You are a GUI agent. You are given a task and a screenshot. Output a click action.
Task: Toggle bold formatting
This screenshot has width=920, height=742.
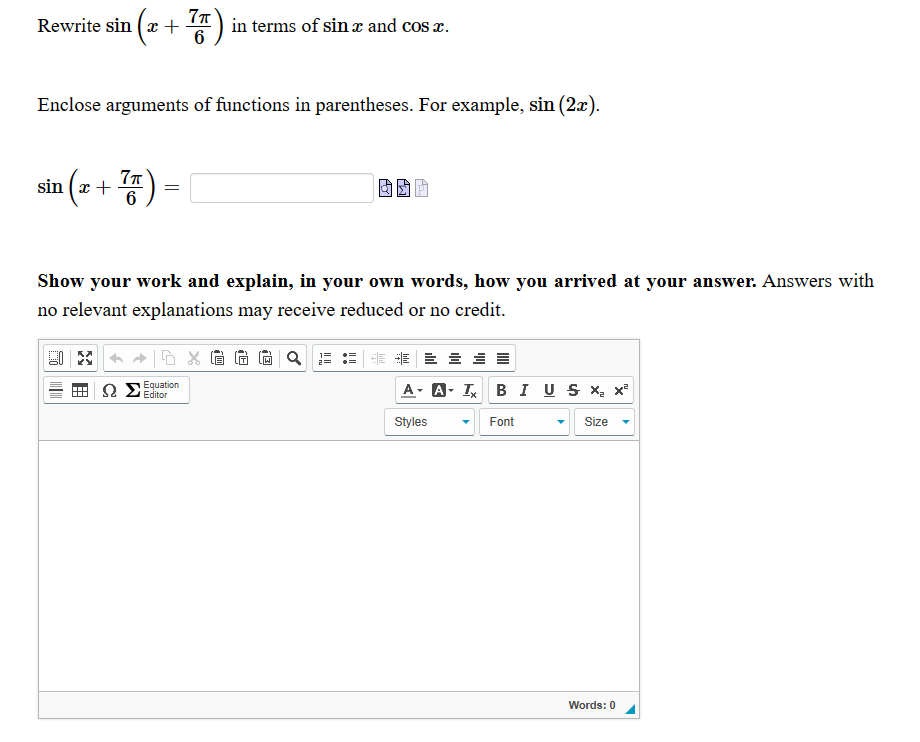tap(501, 390)
